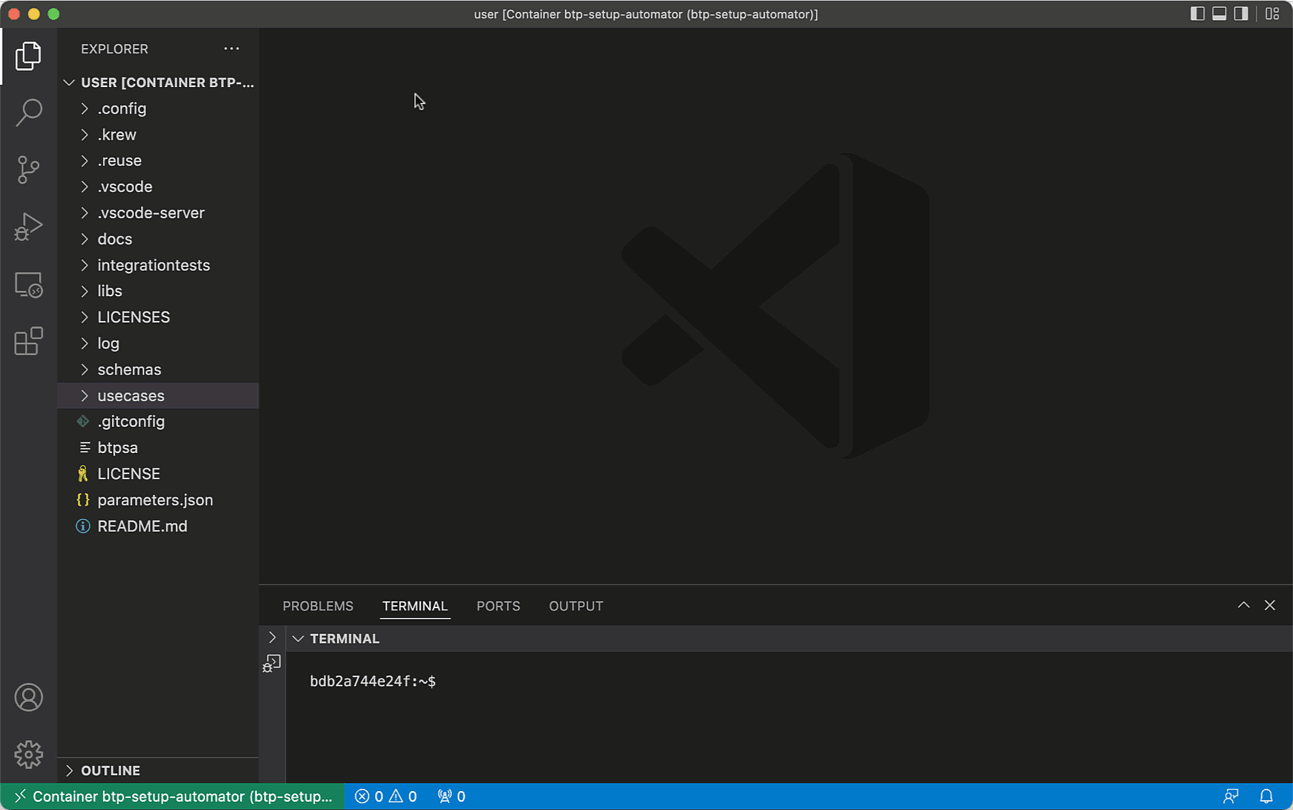
Task: Expand the usecases folder
Action: (x=158, y=395)
